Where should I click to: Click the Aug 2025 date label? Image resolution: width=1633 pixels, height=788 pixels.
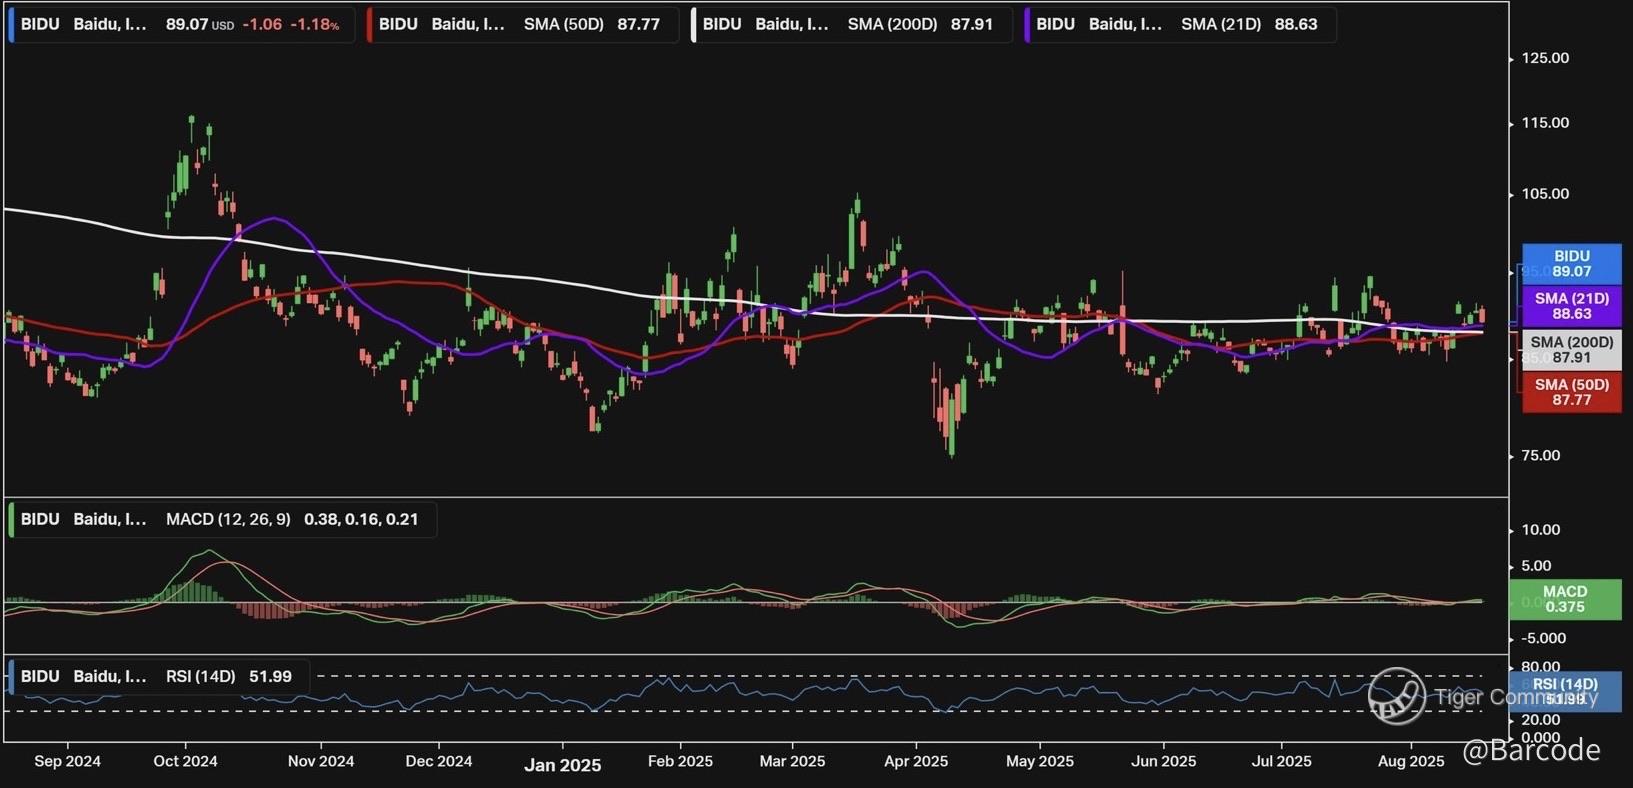click(x=1411, y=761)
